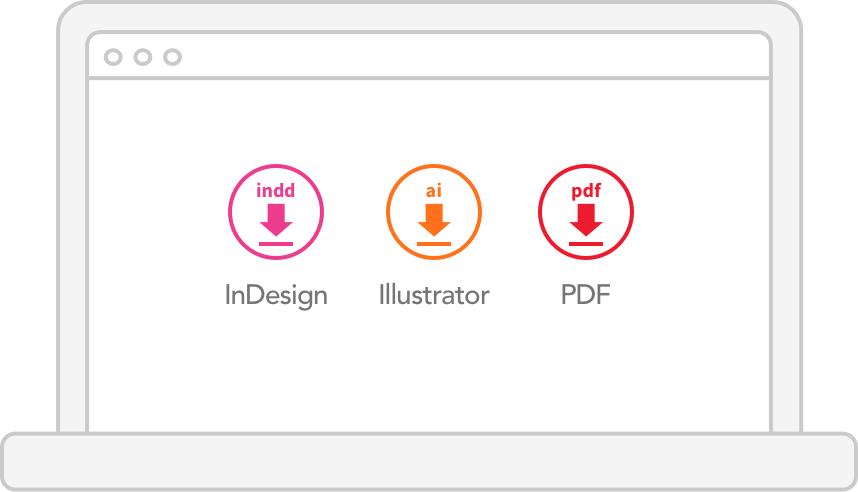This screenshot has height=492, width=858.
Task: Click the red bar beneath the pdf arrow
Action: point(586,244)
